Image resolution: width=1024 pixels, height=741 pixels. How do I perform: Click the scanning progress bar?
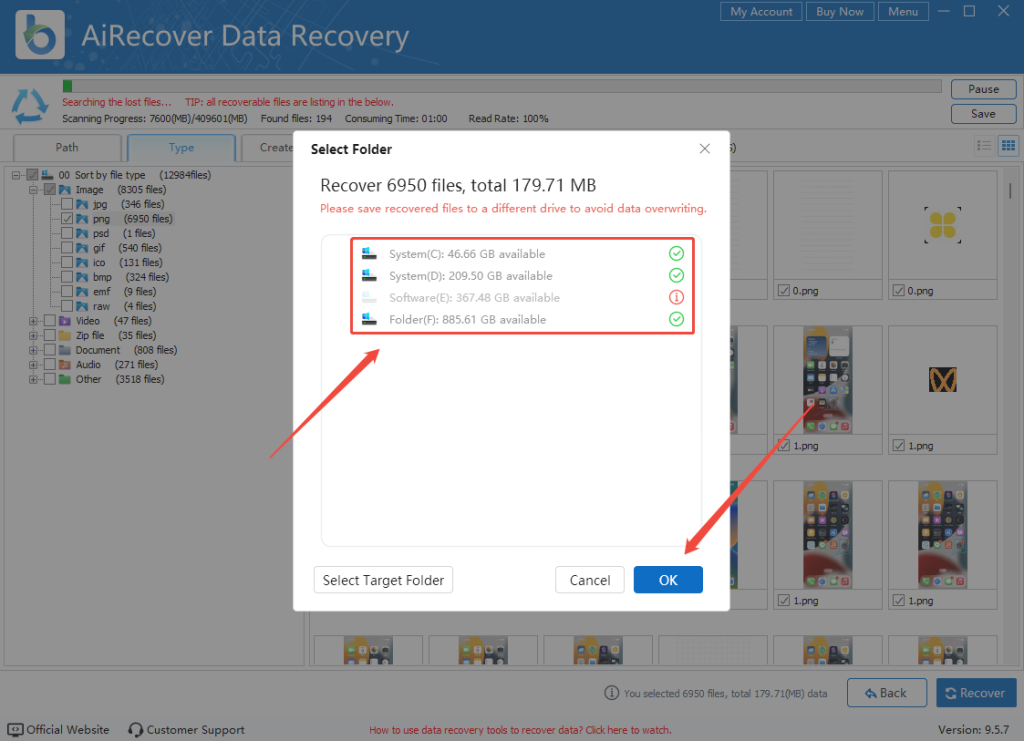point(500,86)
